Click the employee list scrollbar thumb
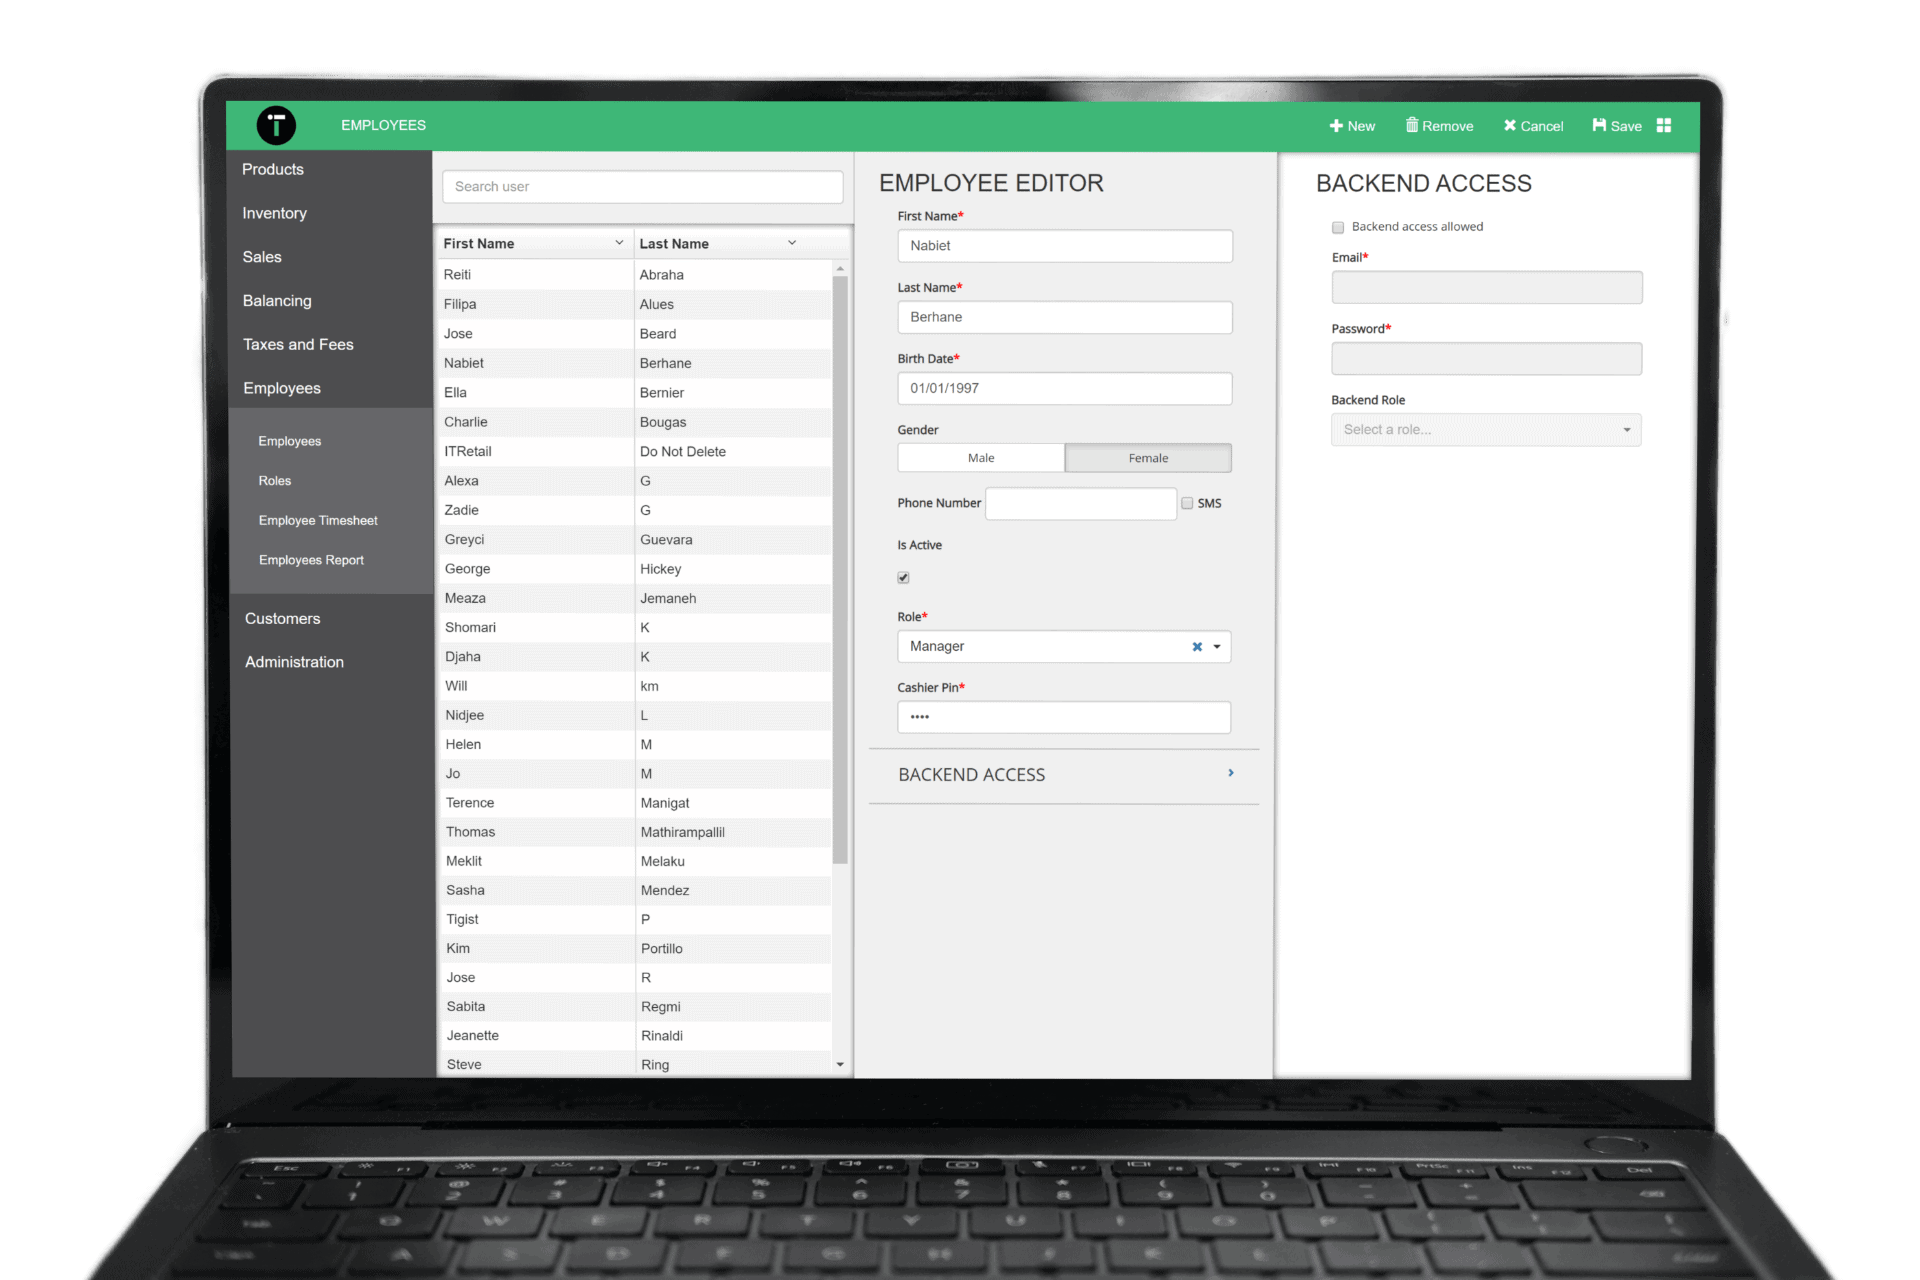1920x1280 pixels. 840,570
